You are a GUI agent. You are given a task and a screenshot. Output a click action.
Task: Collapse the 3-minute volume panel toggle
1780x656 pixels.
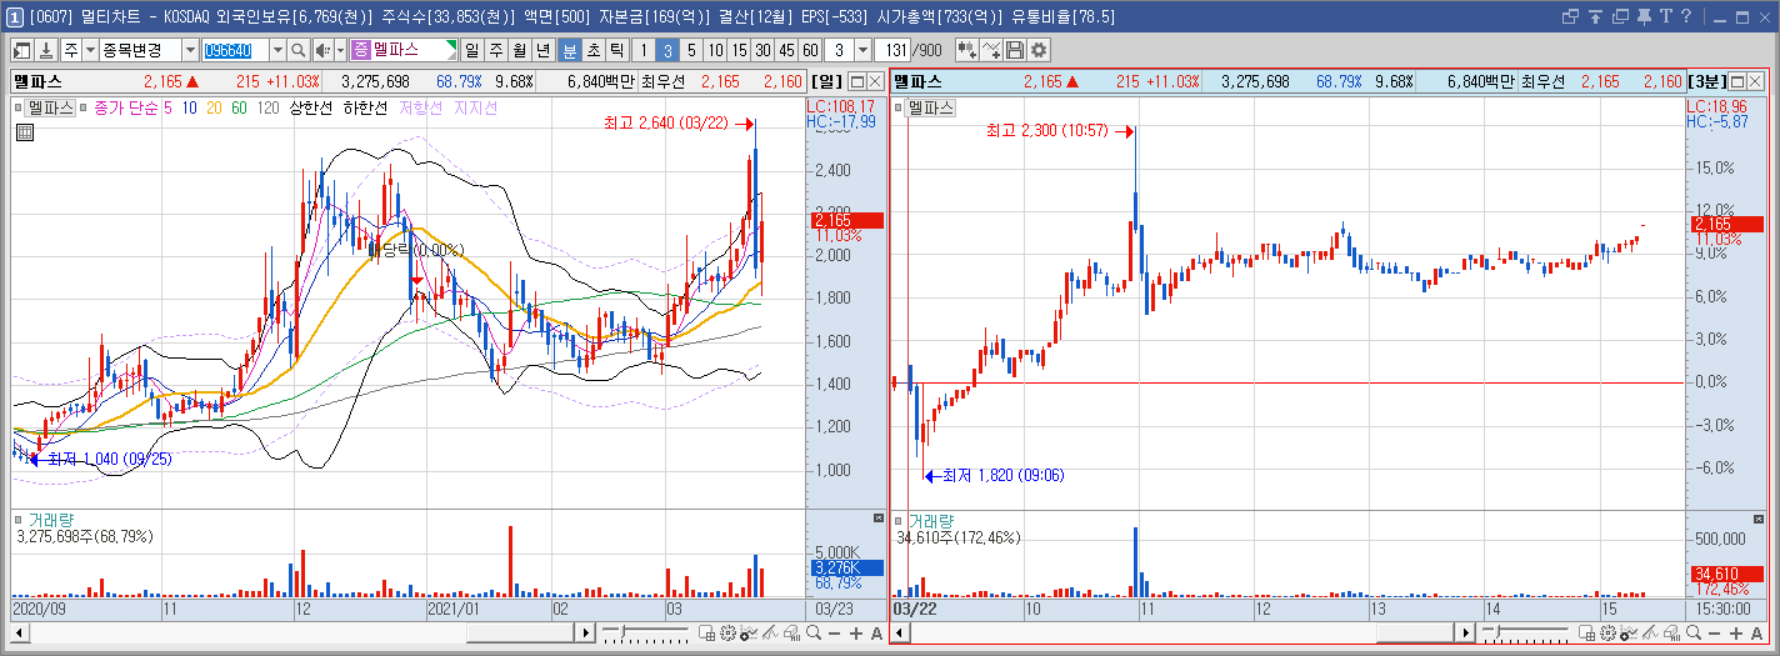point(1758,519)
